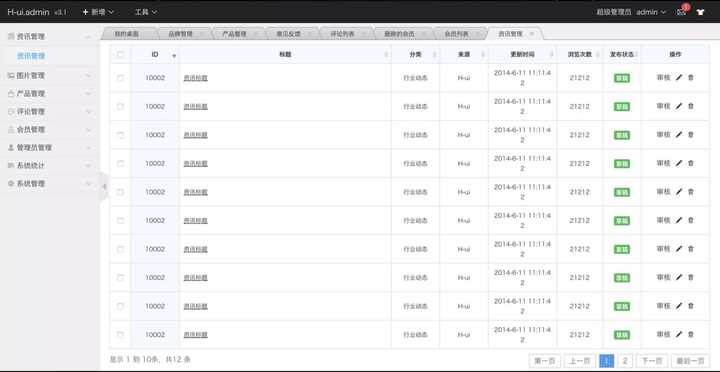Expand 产品管理 section chevron
This screenshot has height=372, width=720.
(x=88, y=94)
